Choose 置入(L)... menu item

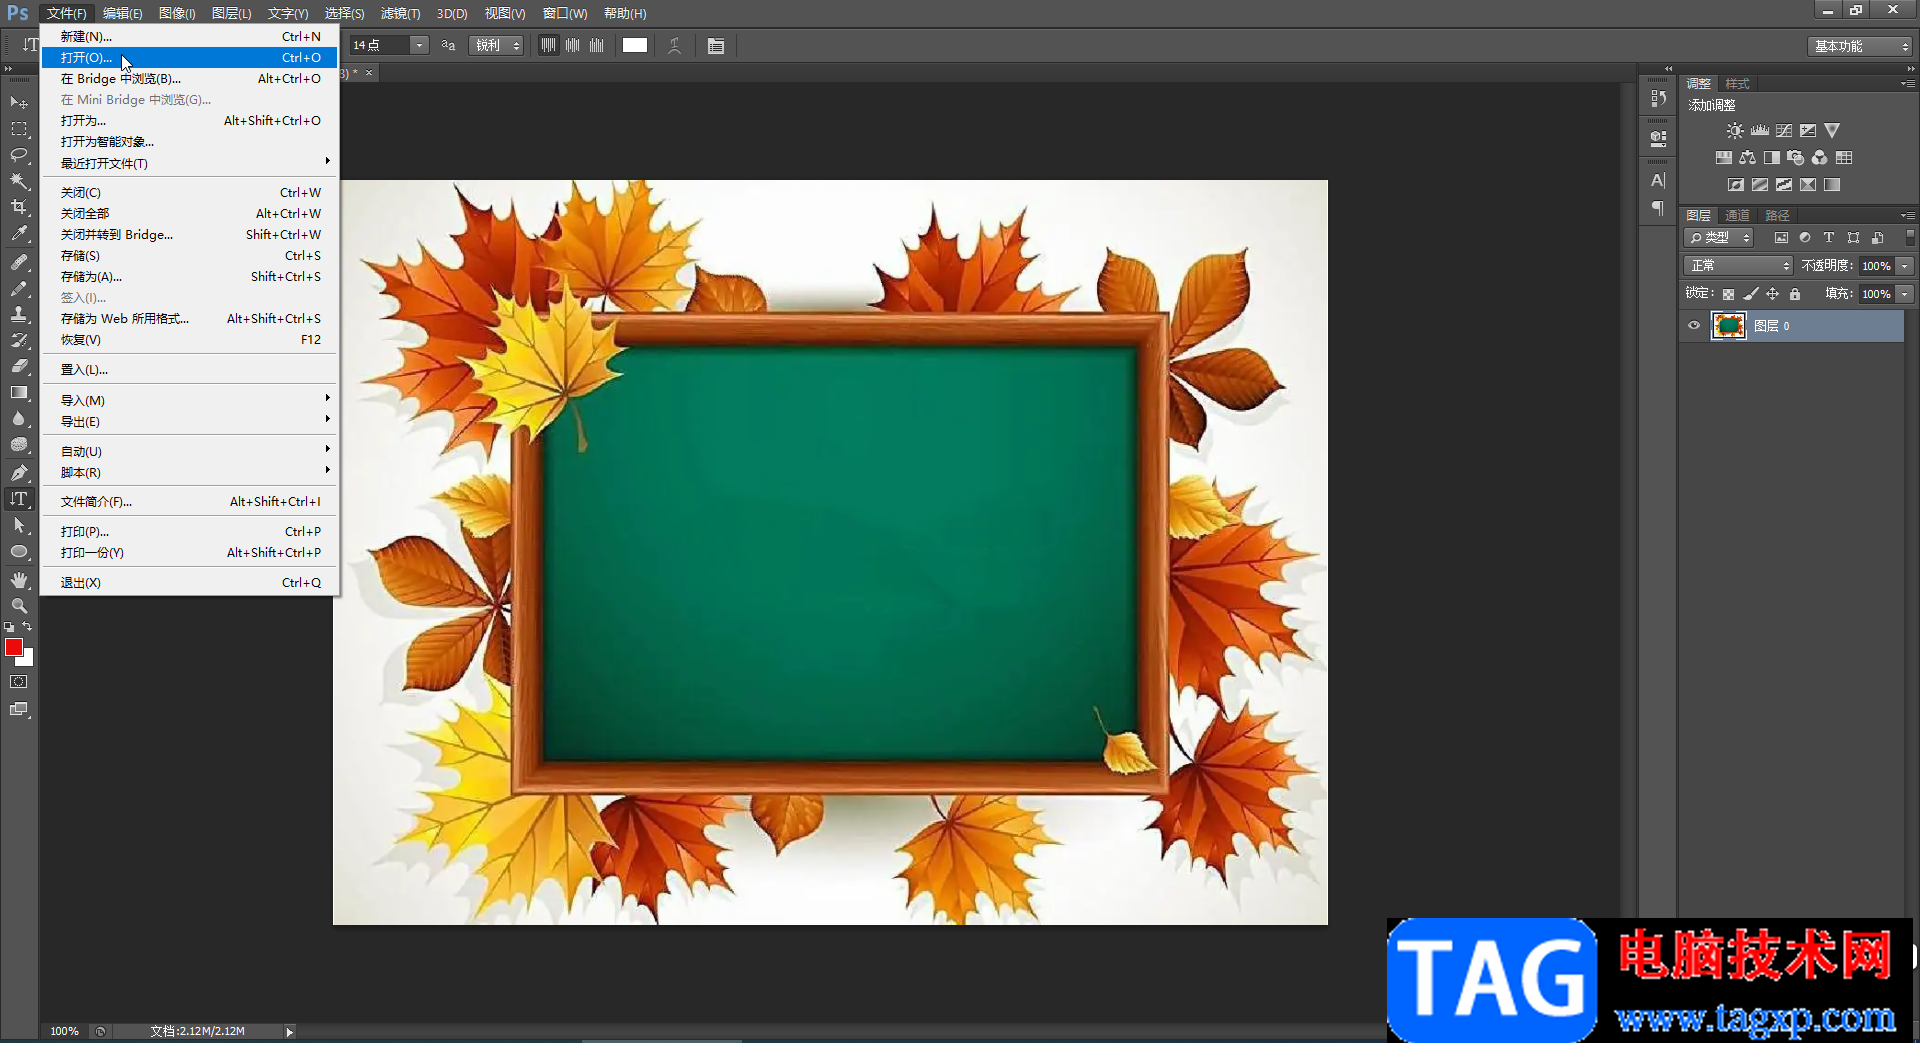click(x=190, y=370)
